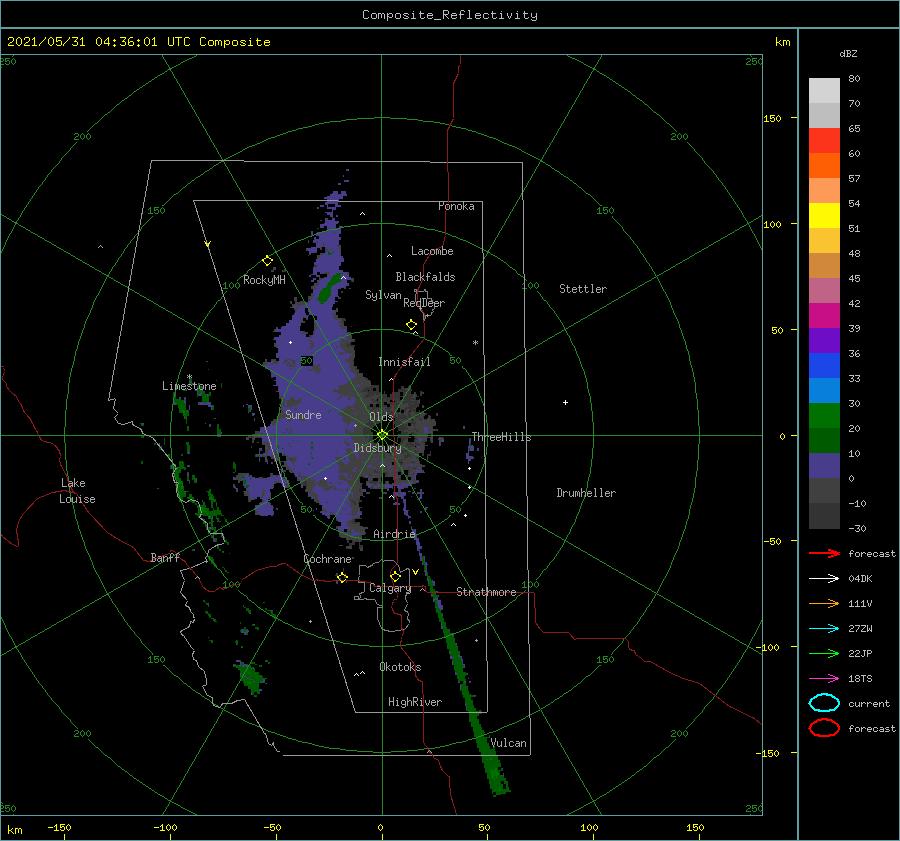
Task: Click the Ponoka label
Action: (x=456, y=206)
